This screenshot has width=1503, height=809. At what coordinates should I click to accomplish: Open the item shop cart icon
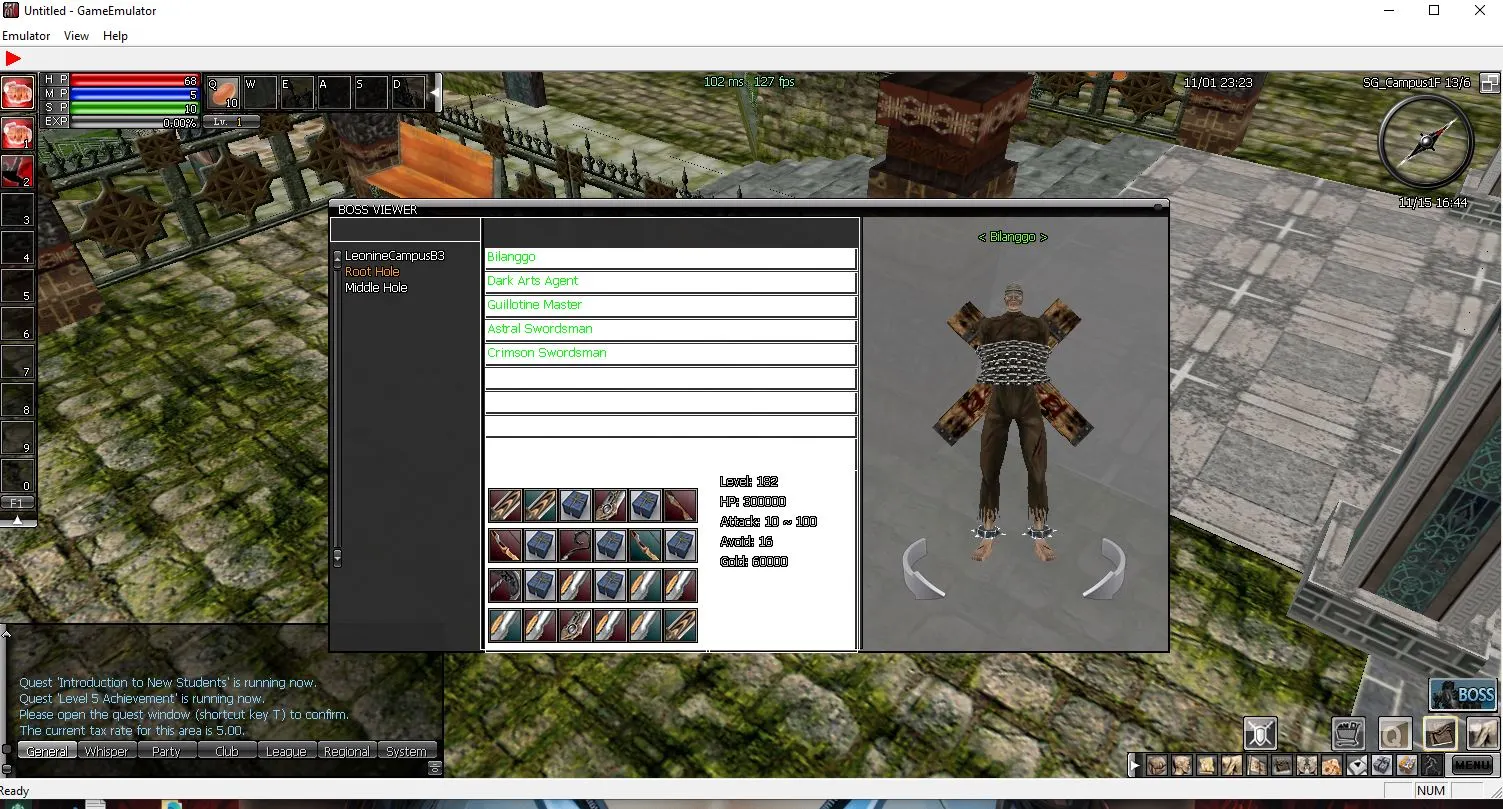(1349, 734)
